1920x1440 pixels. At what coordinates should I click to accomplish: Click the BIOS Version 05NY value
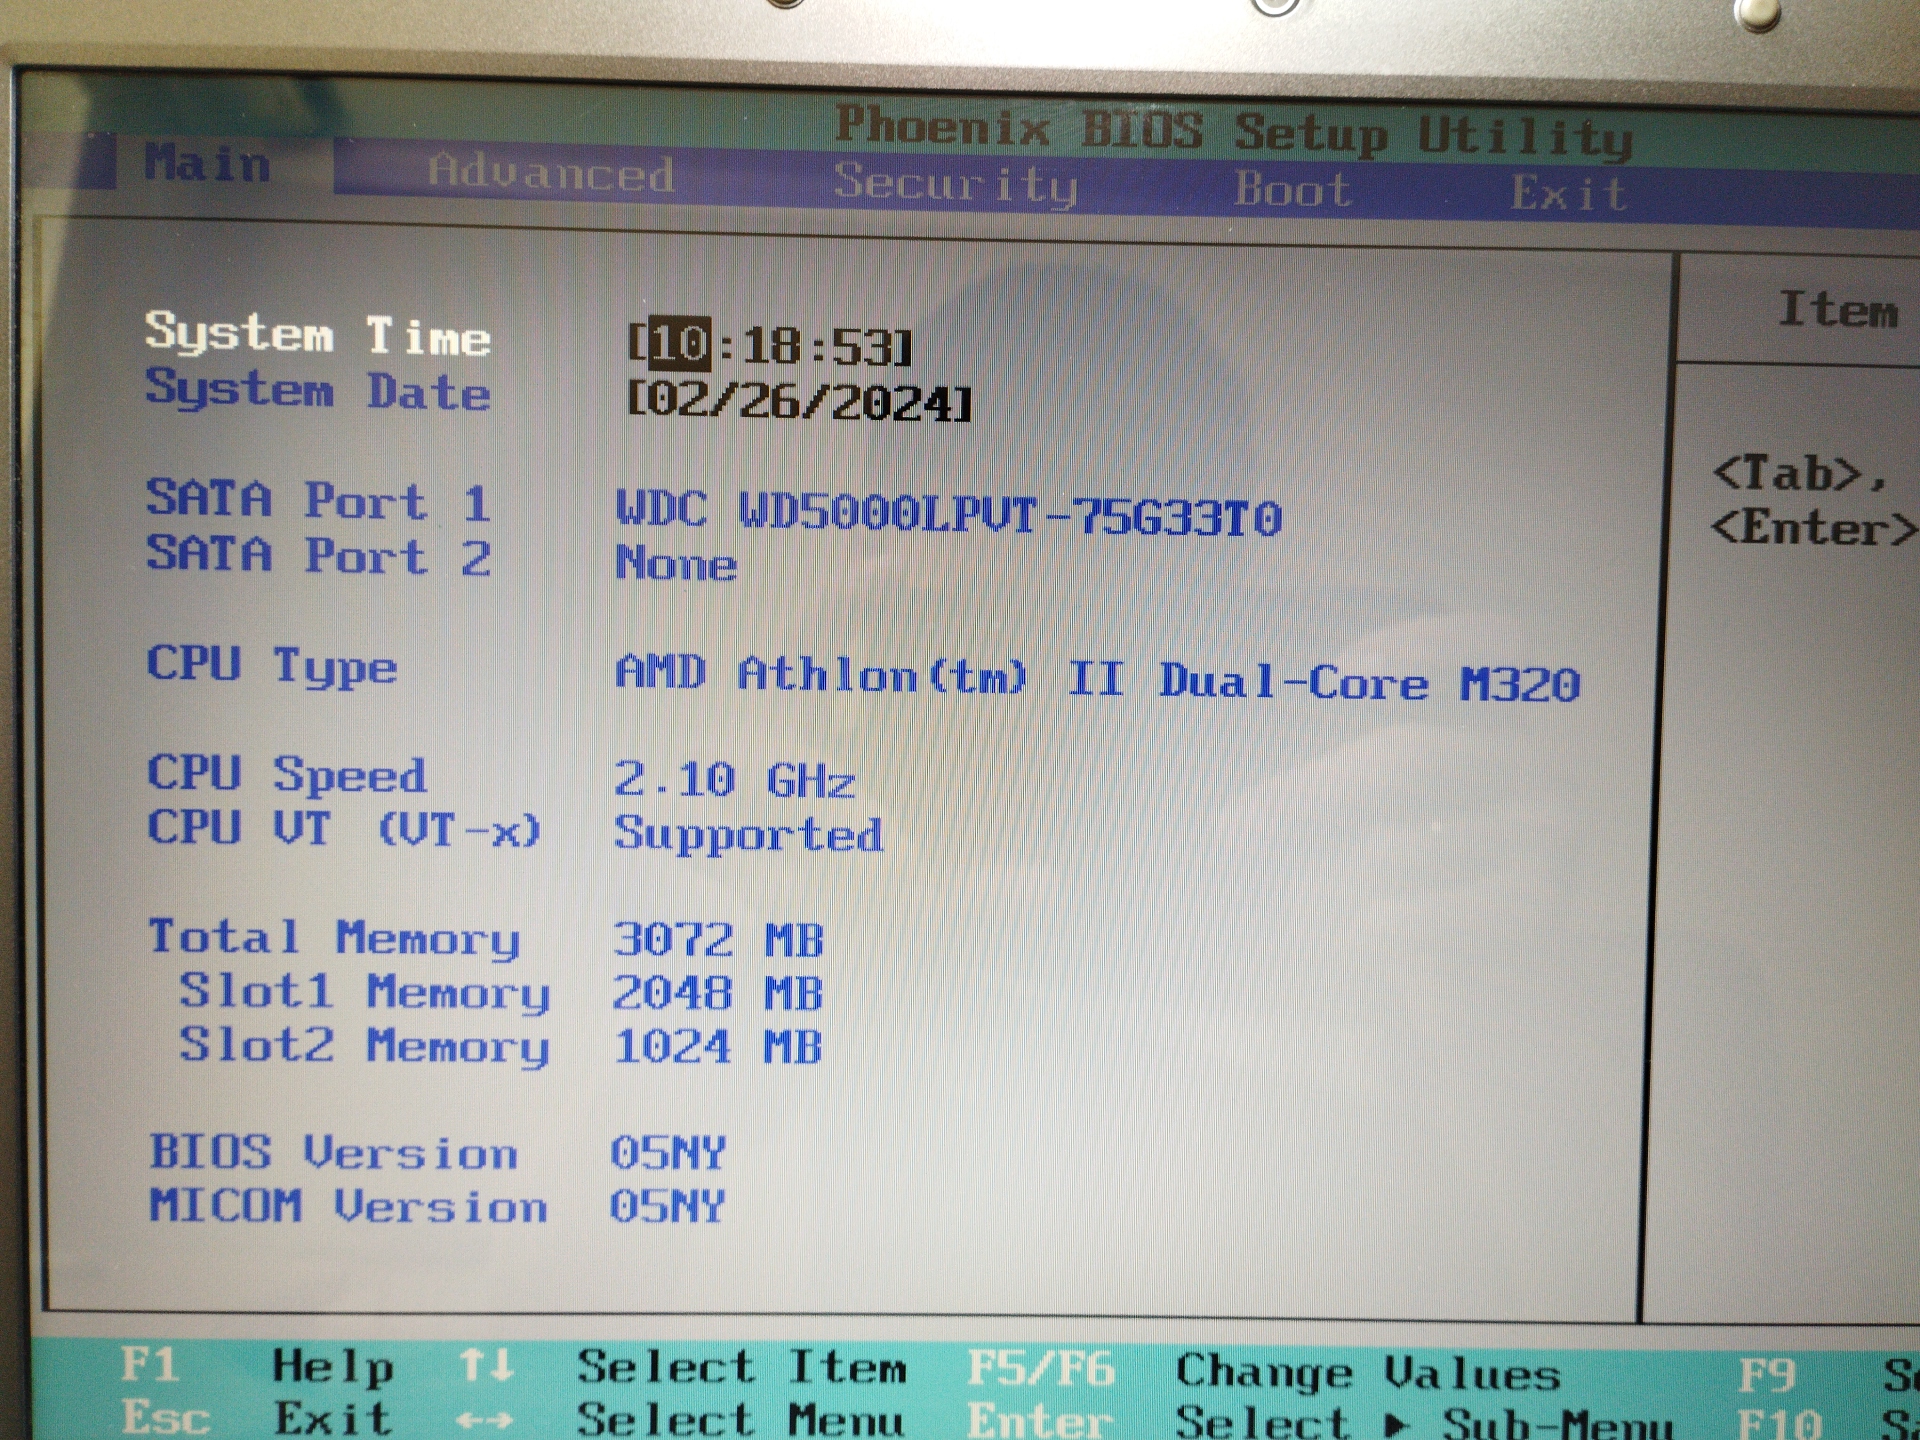(668, 1153)
